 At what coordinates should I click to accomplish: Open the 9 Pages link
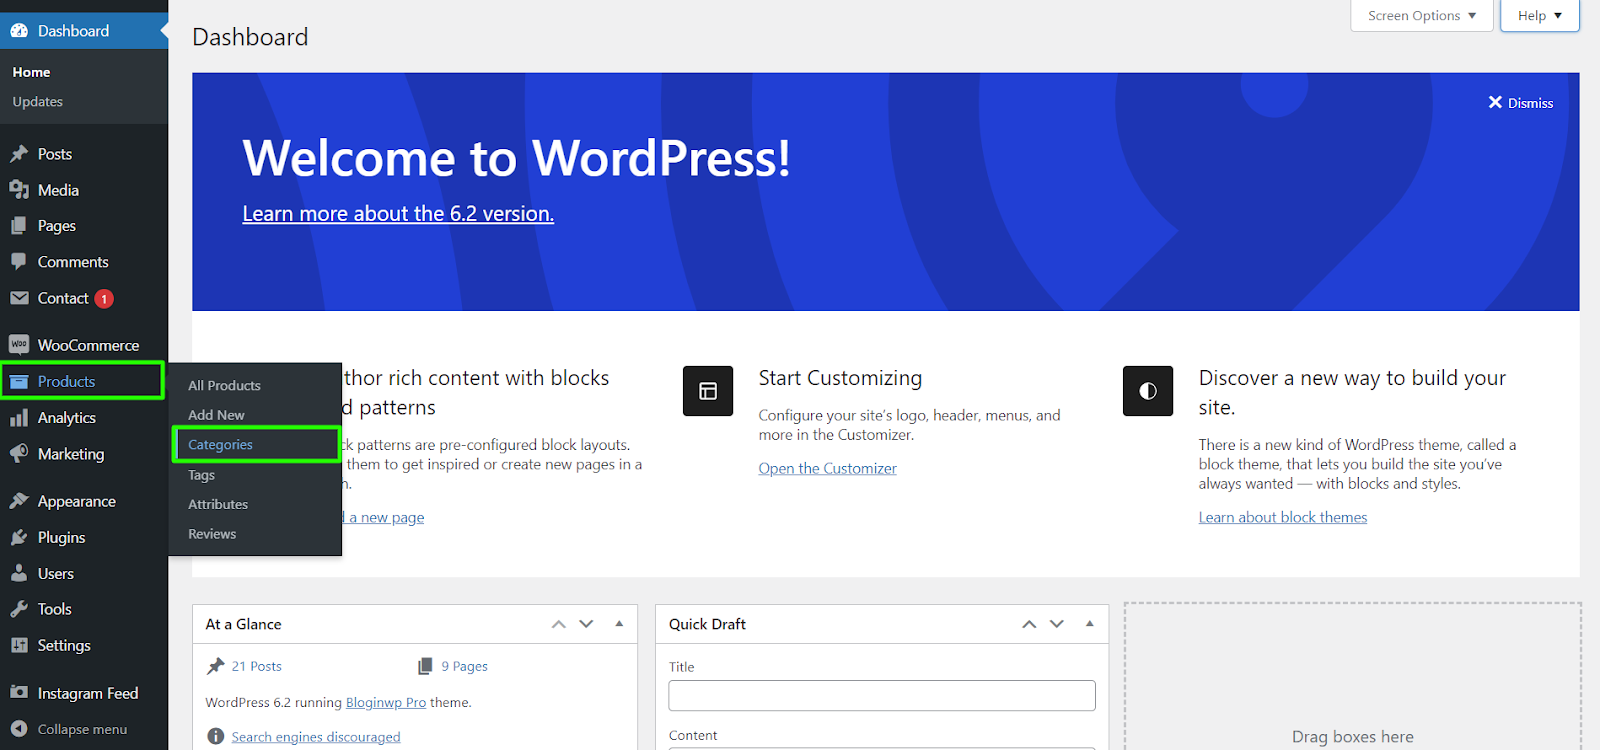click(465, 666)
